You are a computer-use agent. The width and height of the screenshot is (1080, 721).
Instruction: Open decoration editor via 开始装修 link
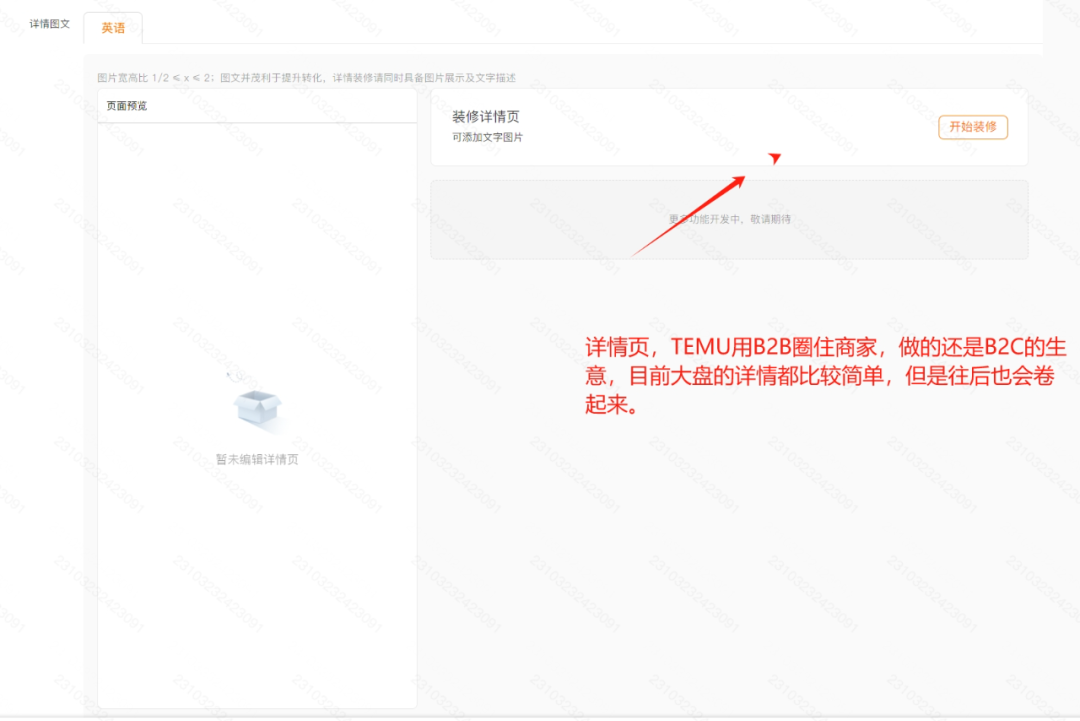pos(972,127)
